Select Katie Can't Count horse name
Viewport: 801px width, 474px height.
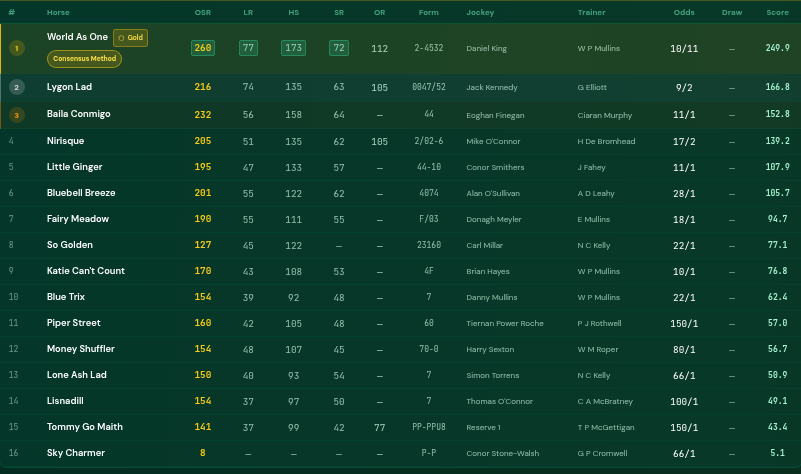[x=86, y=271]
